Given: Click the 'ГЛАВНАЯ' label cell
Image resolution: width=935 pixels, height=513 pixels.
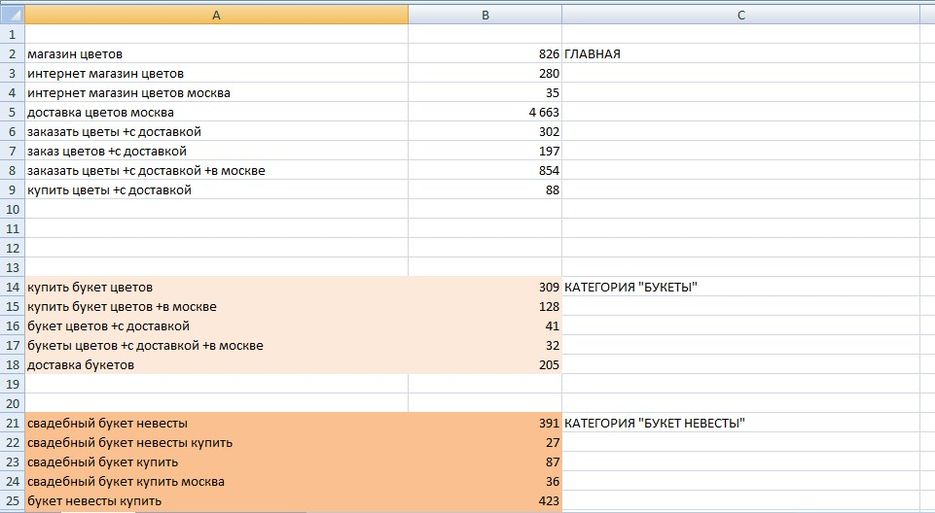Looking at the screenshot, I should [741, 54].
